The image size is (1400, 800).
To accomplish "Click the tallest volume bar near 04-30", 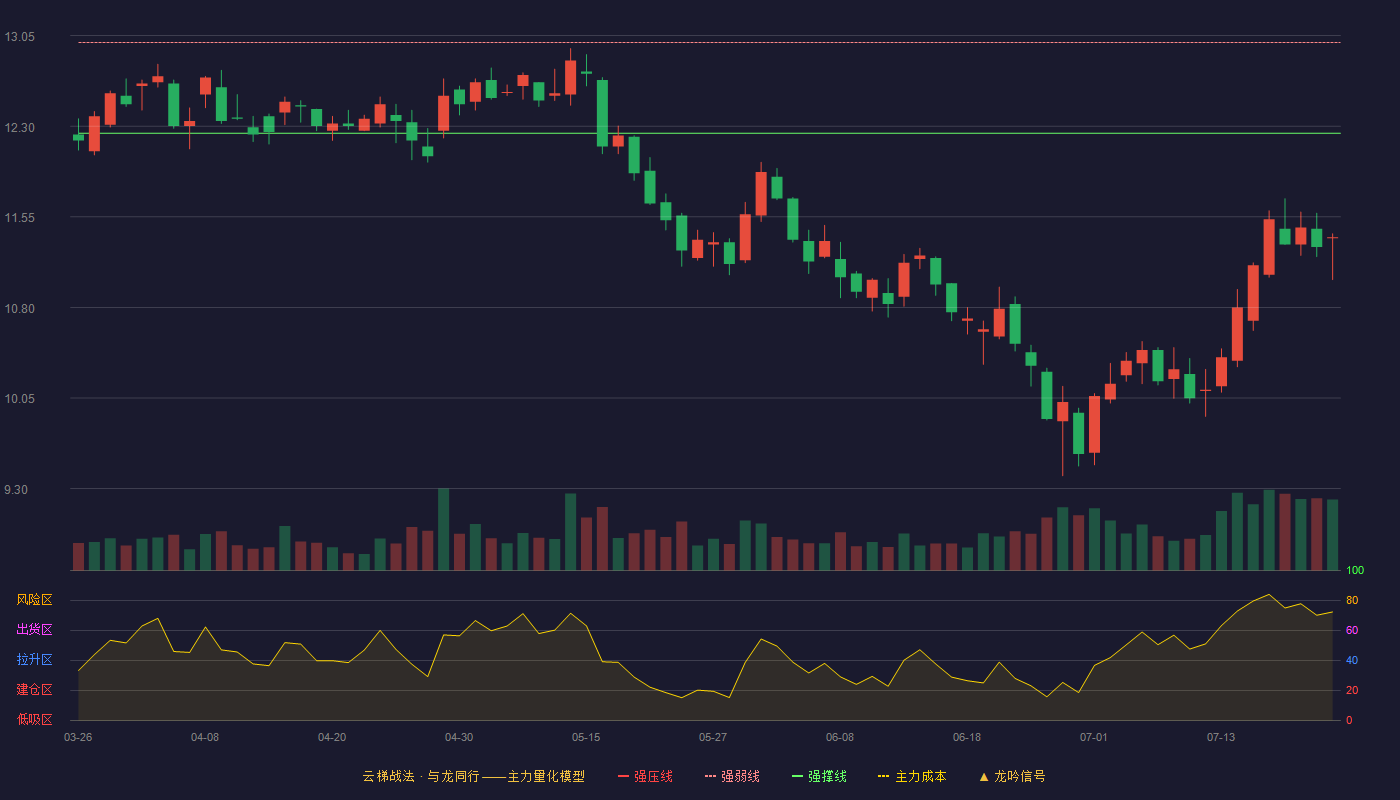I will [443, 529].
